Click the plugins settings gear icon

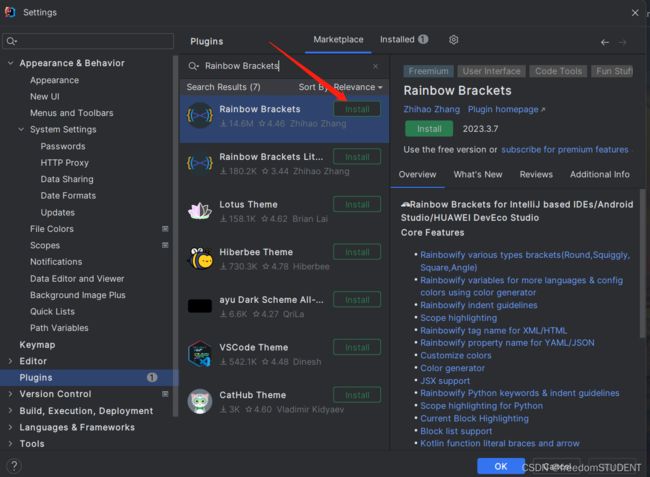(x=454, y=40)
